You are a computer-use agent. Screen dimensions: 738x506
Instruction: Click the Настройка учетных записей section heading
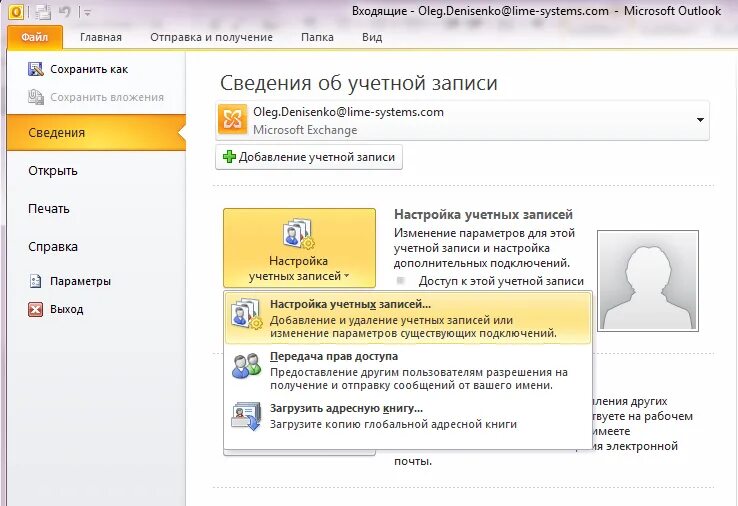(483, 215)
